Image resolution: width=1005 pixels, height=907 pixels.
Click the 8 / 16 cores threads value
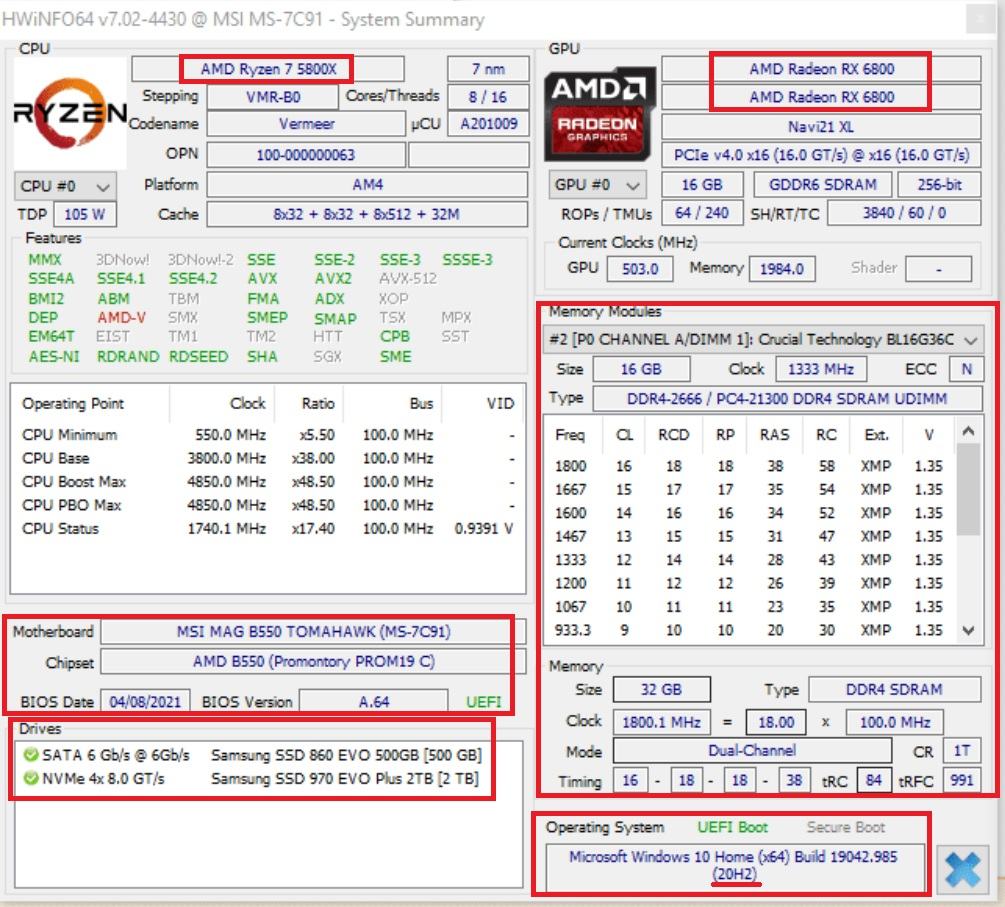(488, 97)
